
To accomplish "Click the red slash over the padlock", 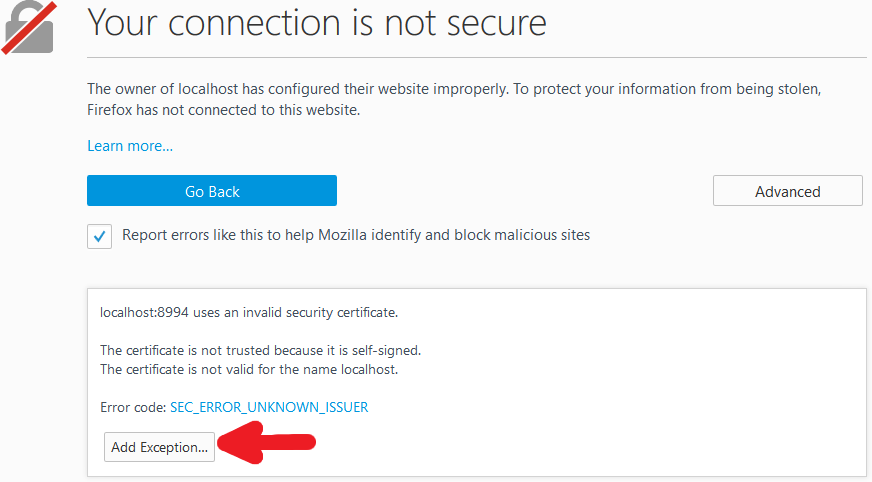I will coord(22,28).
